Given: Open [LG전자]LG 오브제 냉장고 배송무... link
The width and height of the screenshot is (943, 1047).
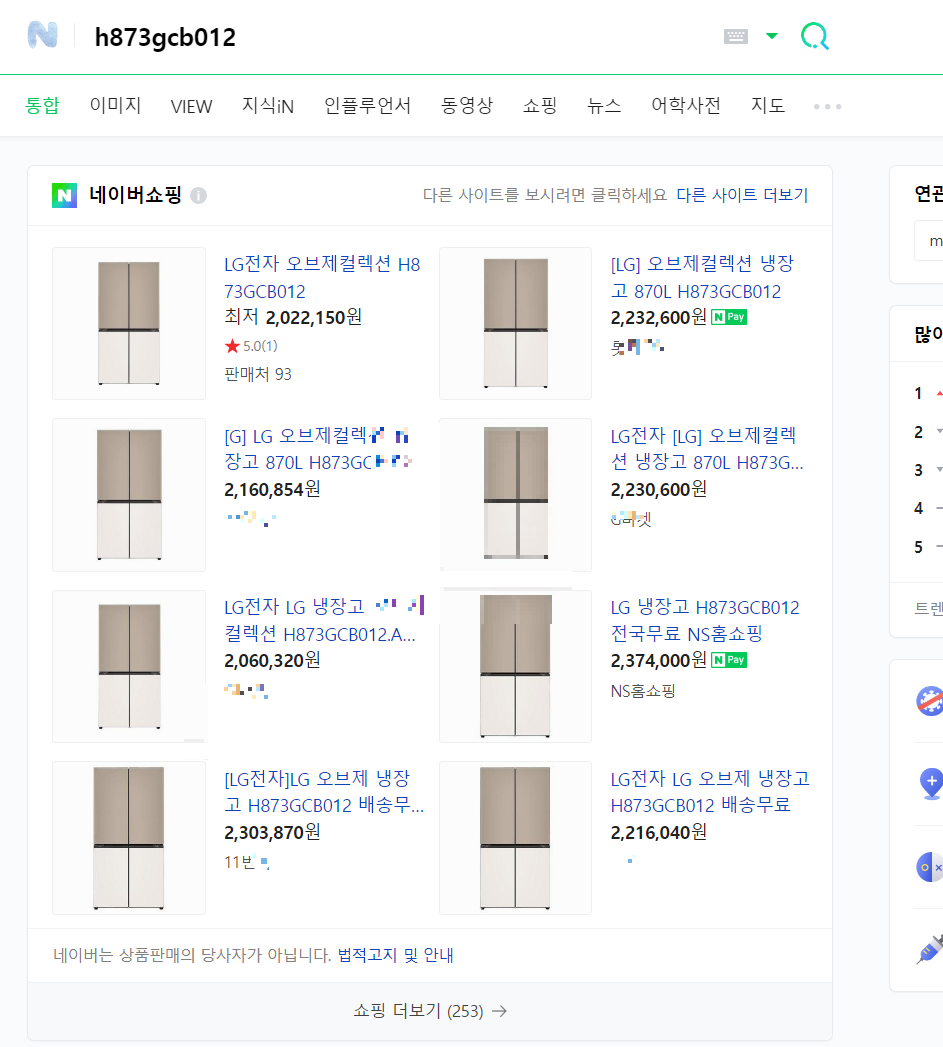Looking at the screenshot, I should click(x=324, y=792).
